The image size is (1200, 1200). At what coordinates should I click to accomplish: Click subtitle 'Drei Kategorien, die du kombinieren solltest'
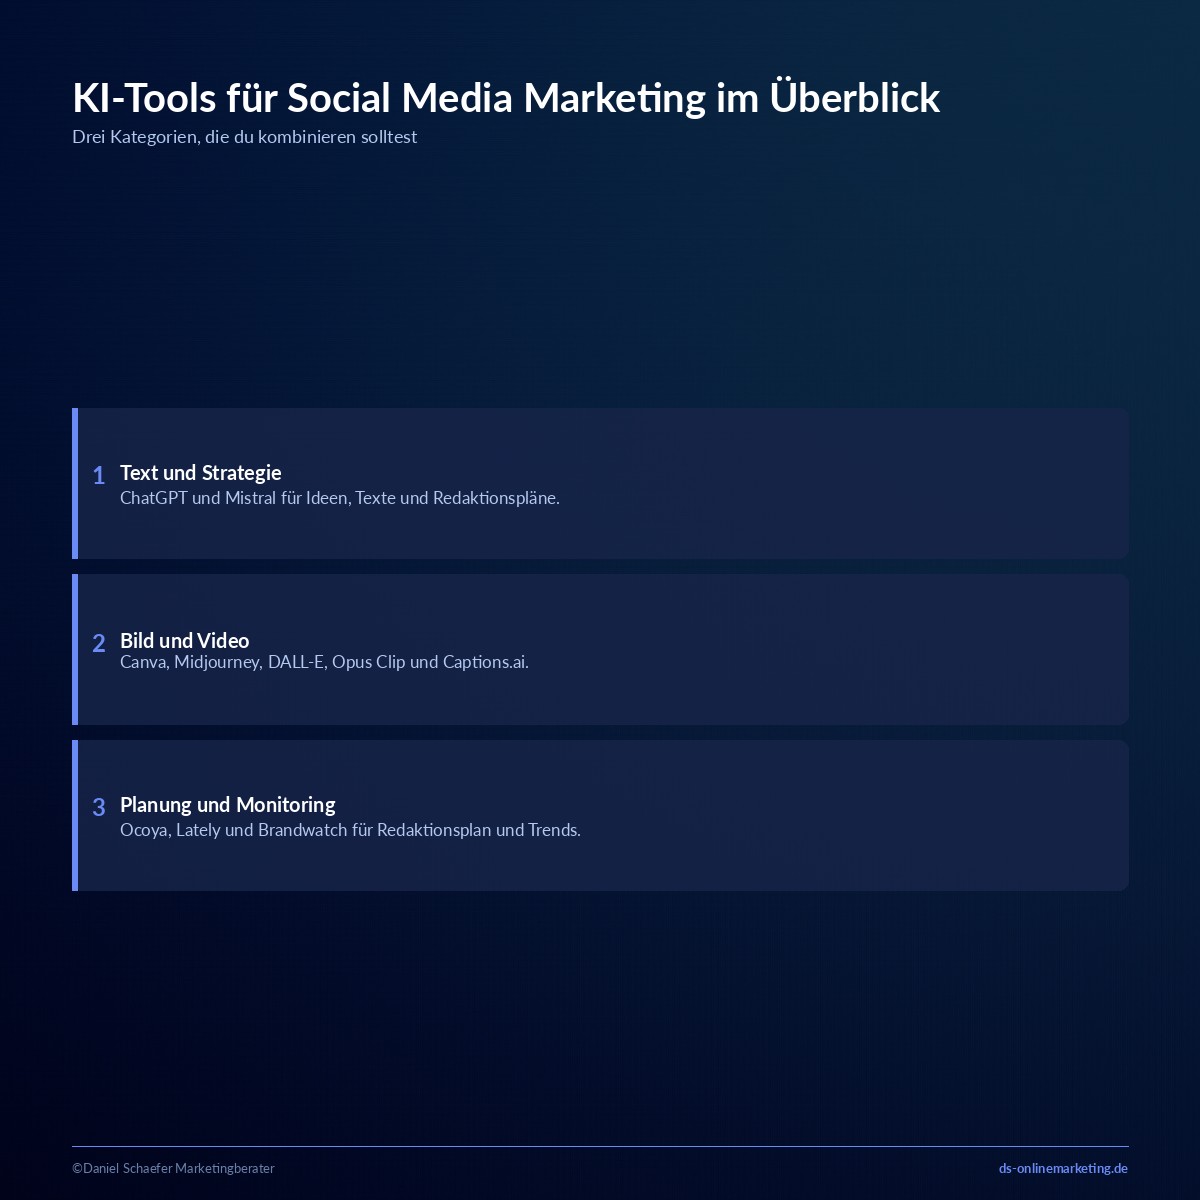(244, 137)
